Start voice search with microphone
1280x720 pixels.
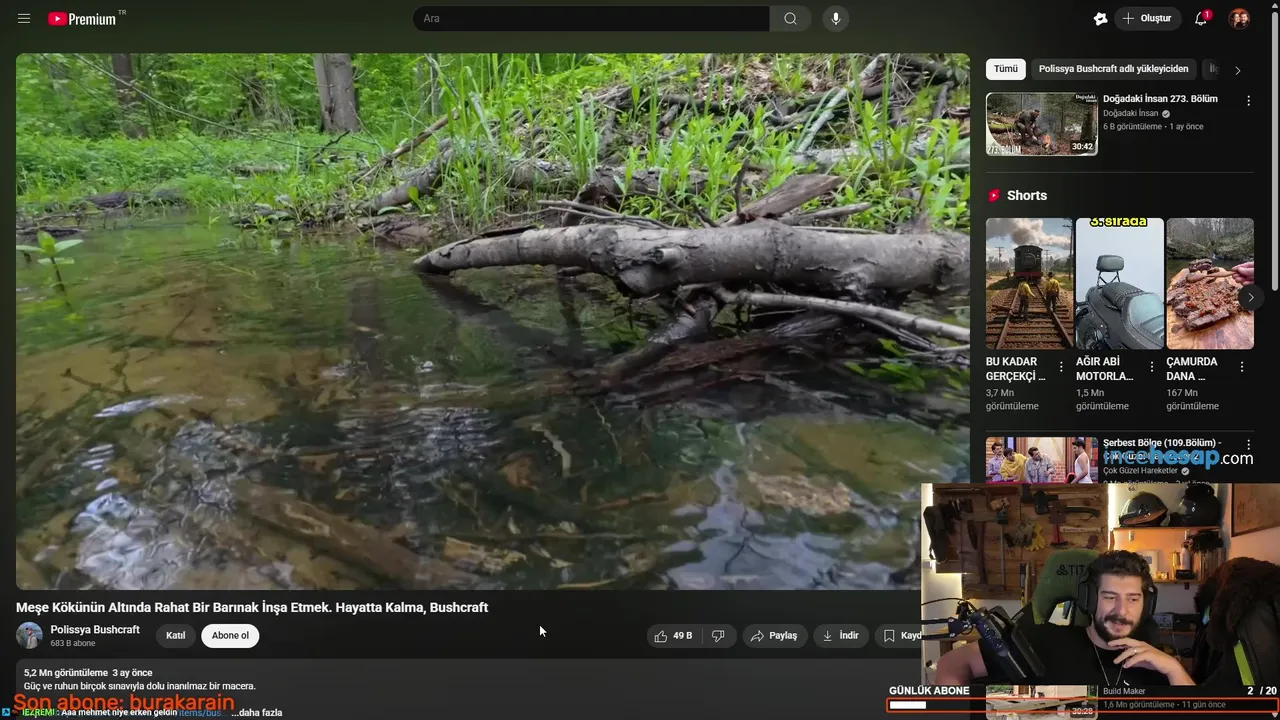835,19
